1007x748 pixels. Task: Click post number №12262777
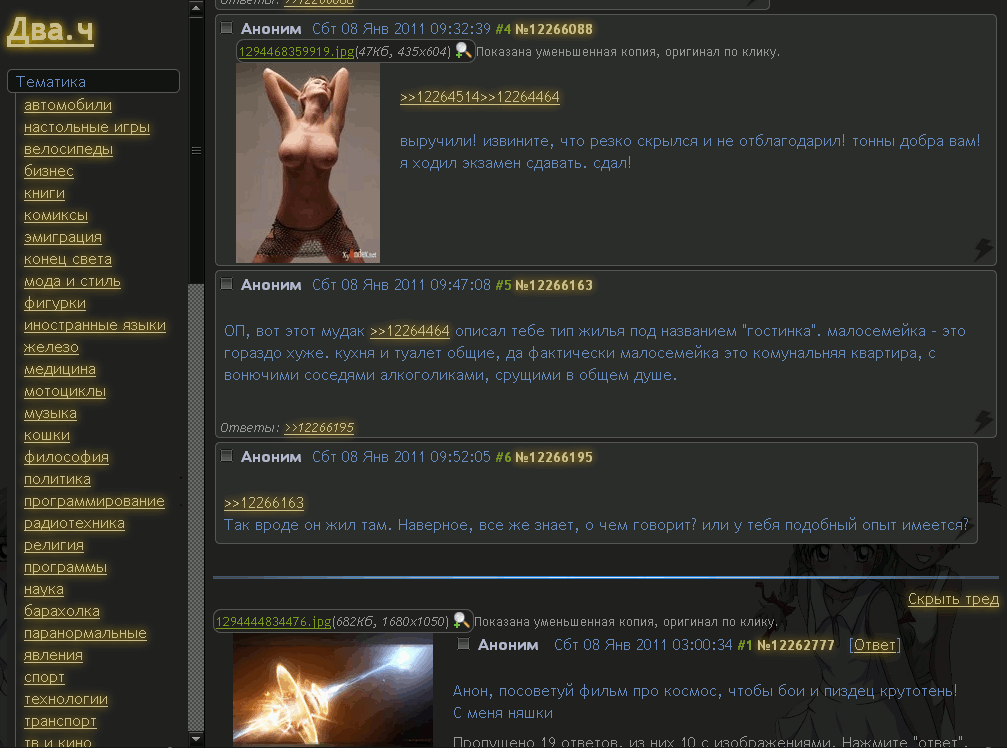click(x=796, y=645)
